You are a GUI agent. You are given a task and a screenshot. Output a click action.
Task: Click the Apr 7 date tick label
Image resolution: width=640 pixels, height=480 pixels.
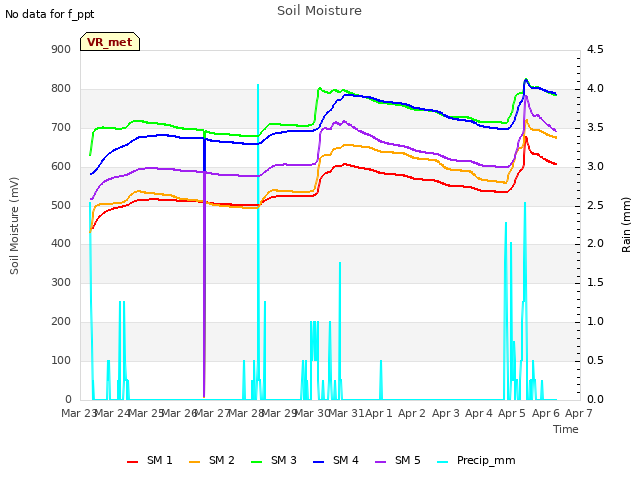coord(578,413)
